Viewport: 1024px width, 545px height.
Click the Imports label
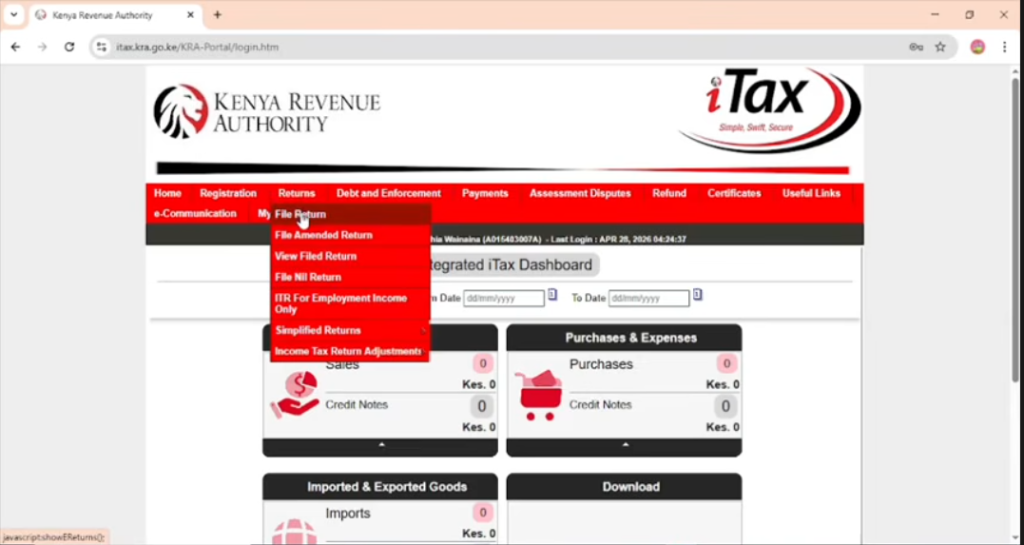[x=348, y=514]
